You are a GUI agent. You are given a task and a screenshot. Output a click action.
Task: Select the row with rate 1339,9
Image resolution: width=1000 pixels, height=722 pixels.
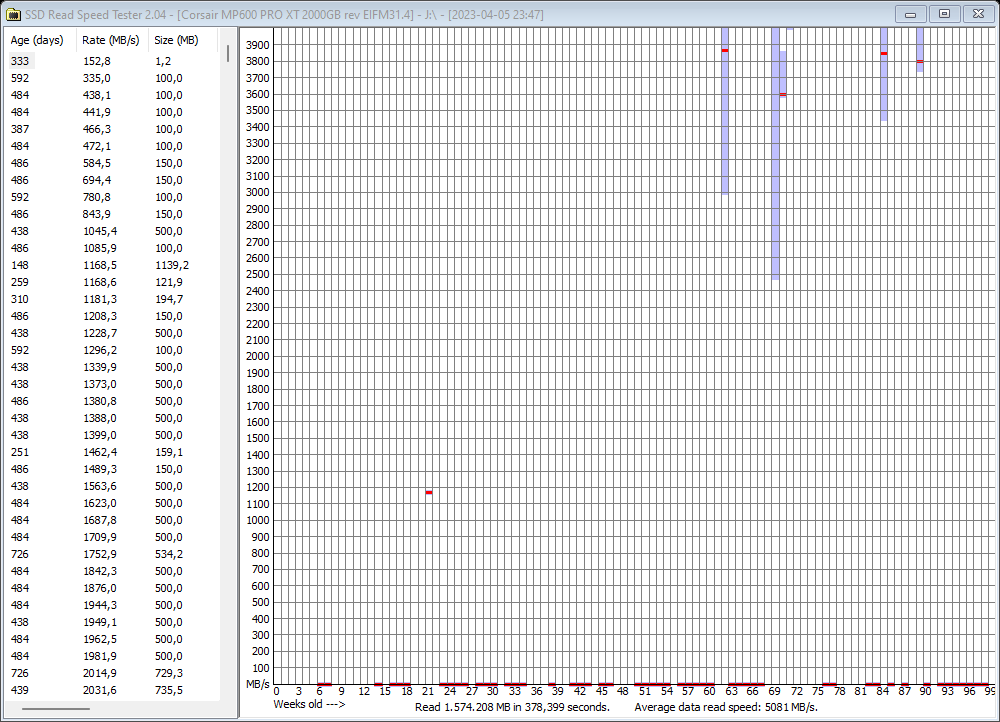pos(112,367)
